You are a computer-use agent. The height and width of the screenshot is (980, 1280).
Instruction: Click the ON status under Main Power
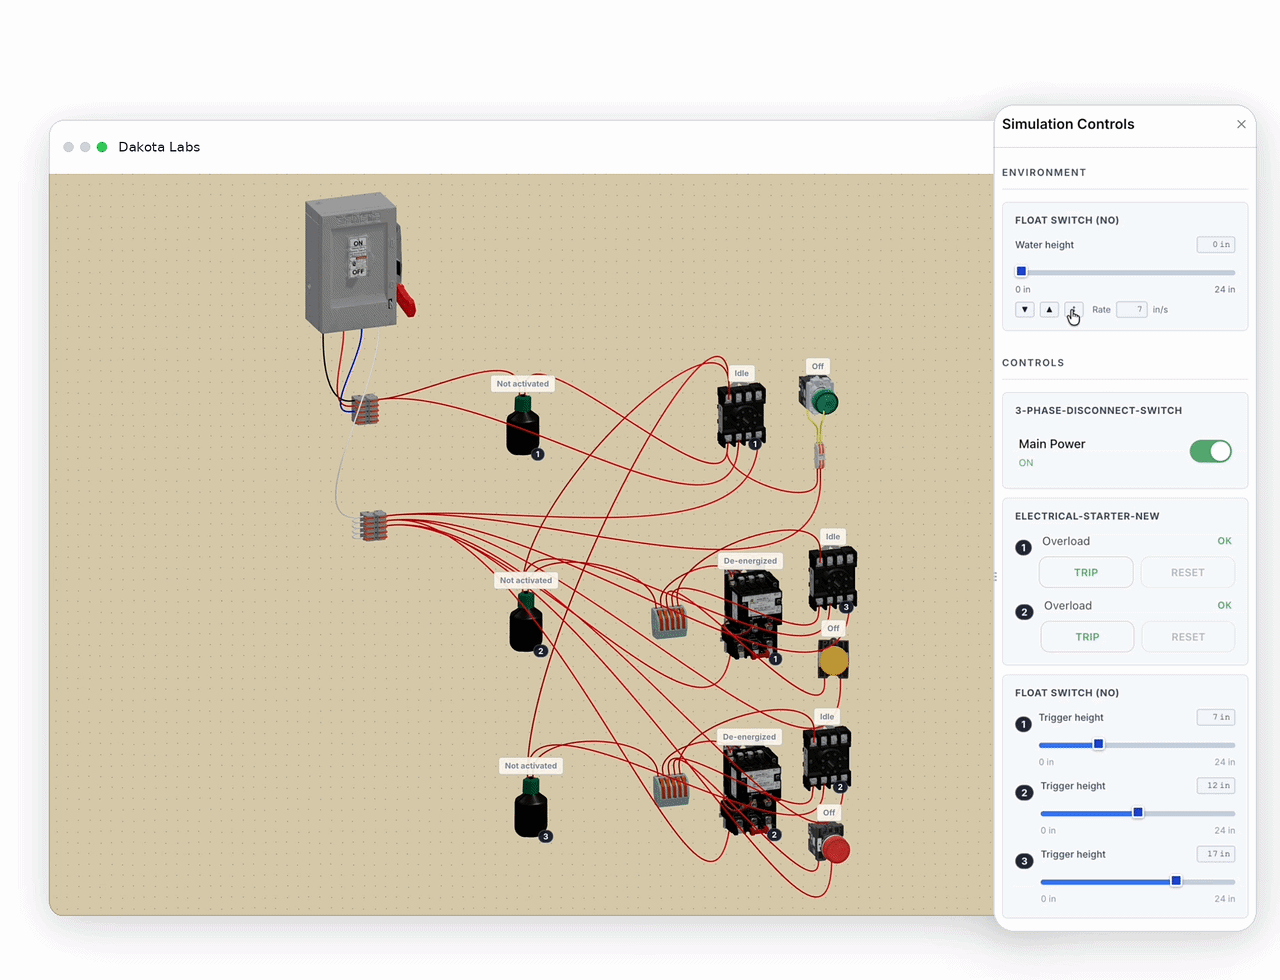[x=1026, y=463]
